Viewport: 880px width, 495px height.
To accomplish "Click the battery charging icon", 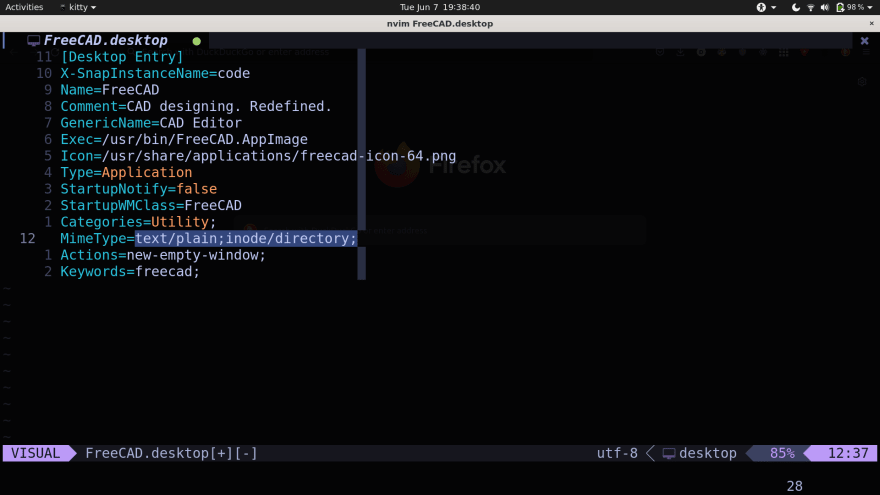I will click(x=840, y=7).
